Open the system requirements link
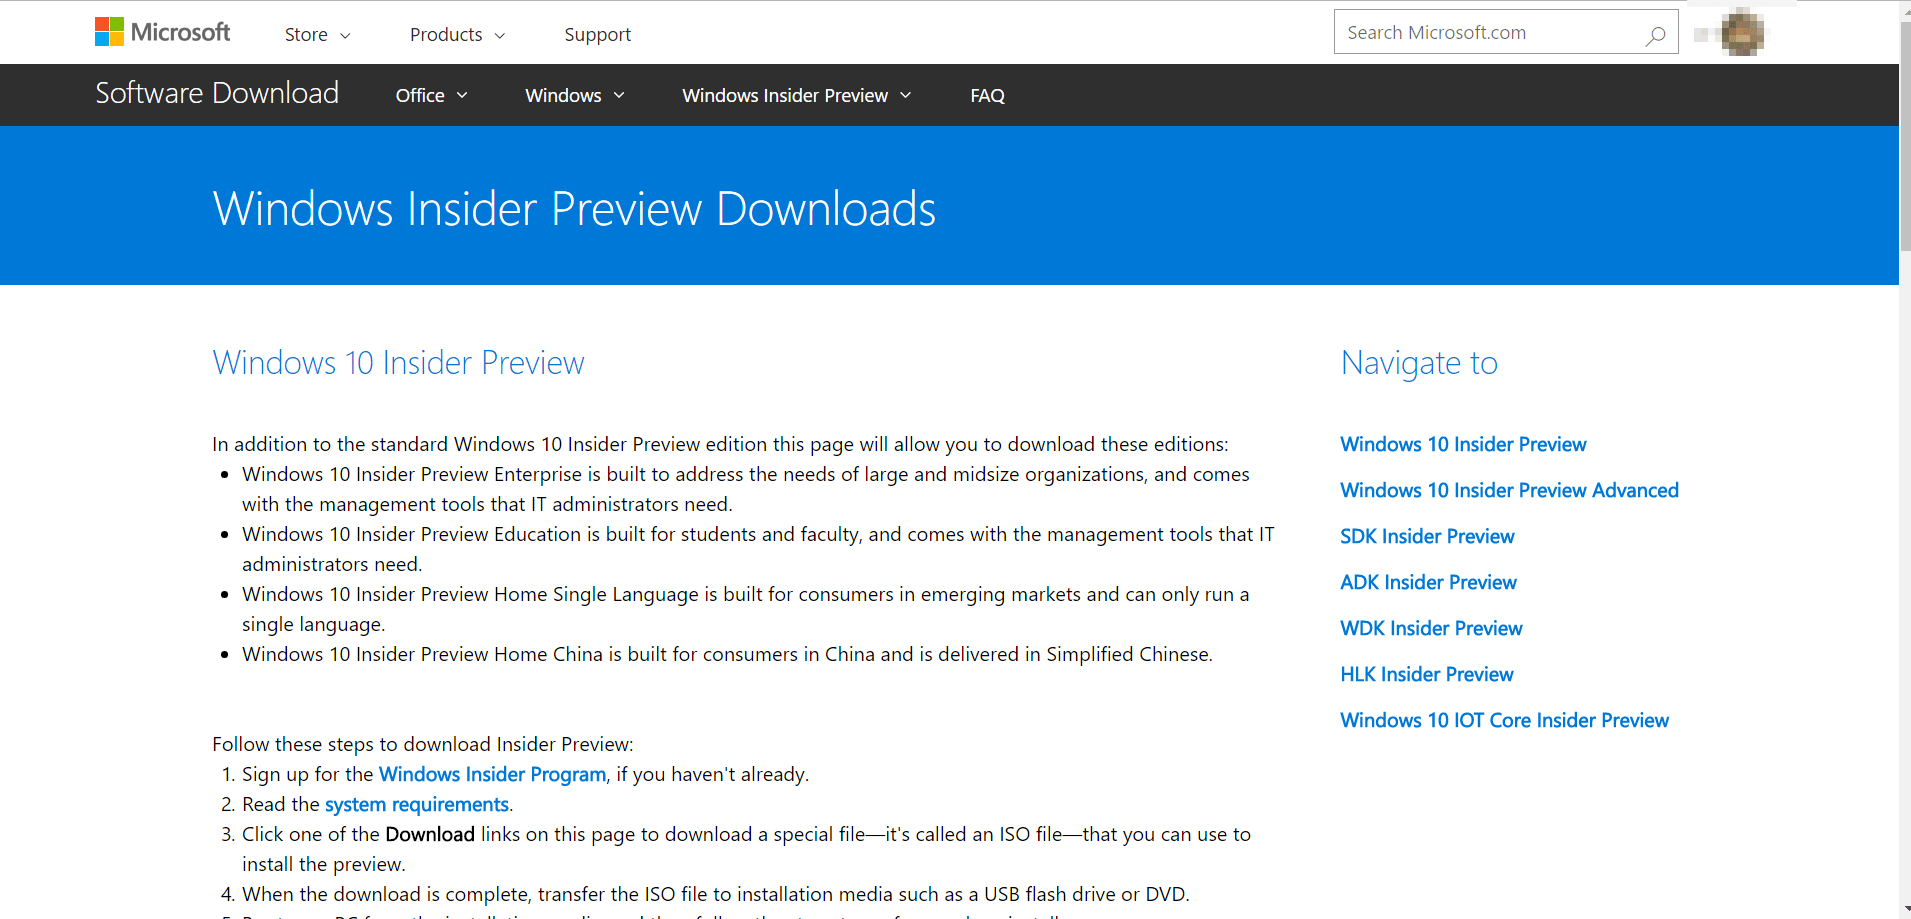Viewport: 1911px width, 919px height. click(417, 805)
